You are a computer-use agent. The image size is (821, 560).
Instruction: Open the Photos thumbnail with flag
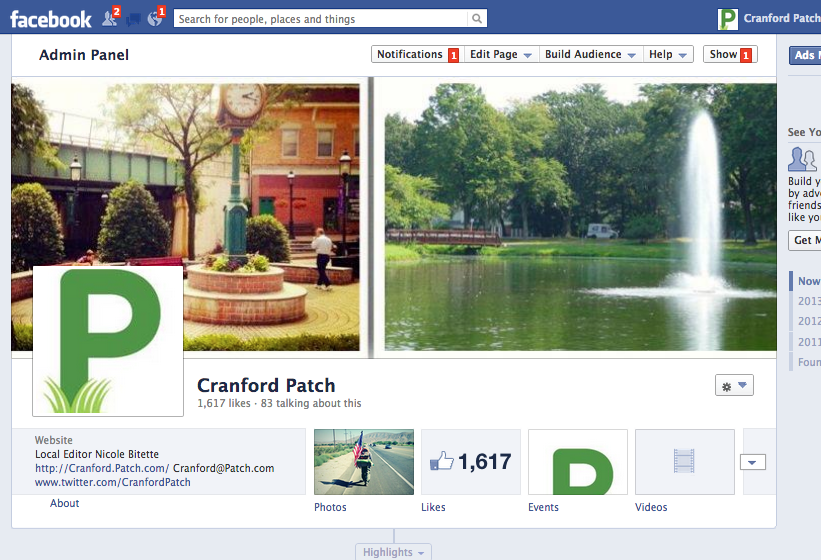[364, 462]
